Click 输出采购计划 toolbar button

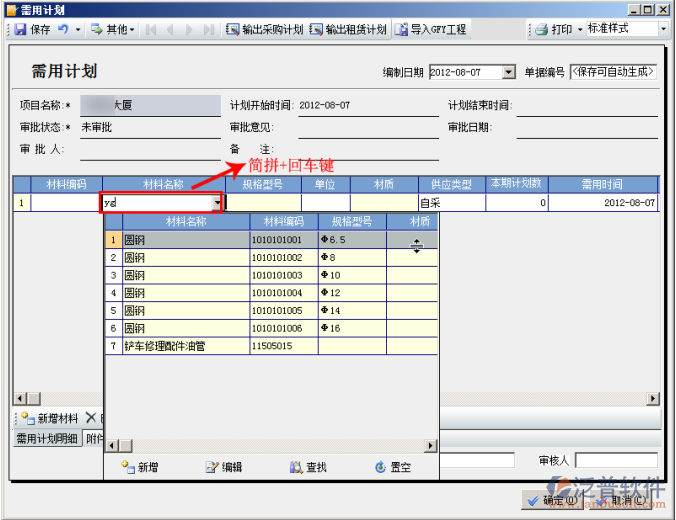pos(264,29)
